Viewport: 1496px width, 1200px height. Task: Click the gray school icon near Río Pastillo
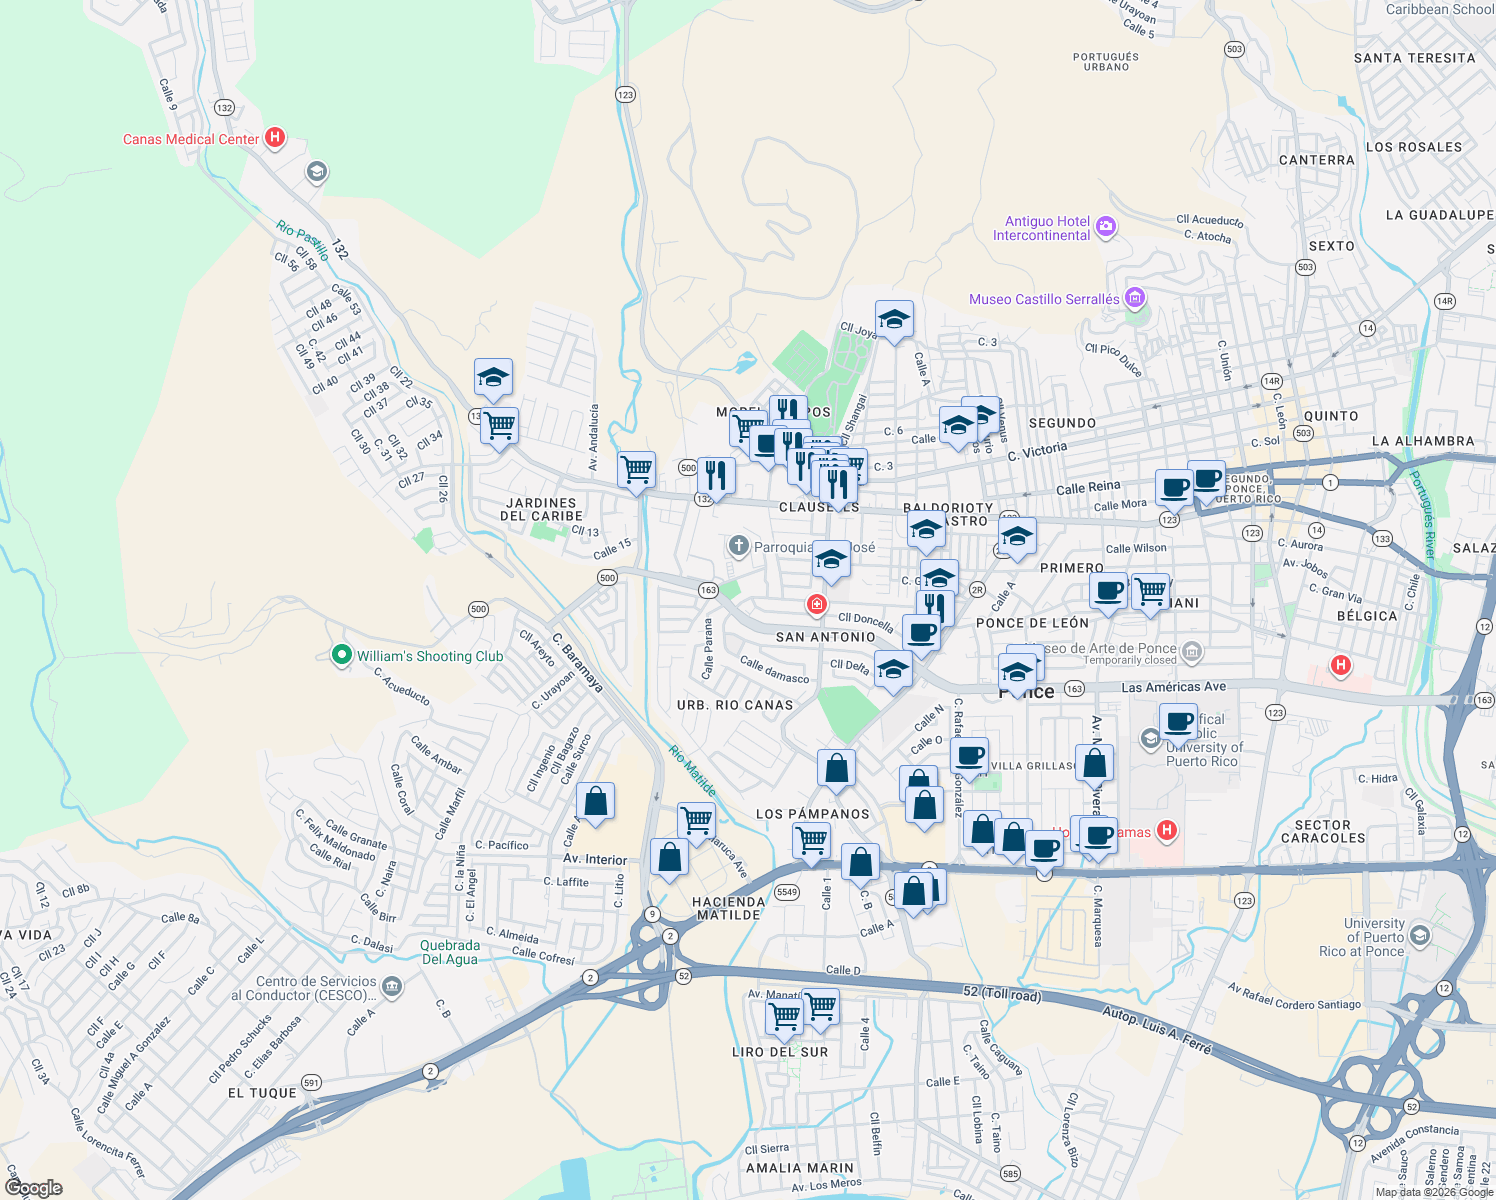click(x=316, y=173)
